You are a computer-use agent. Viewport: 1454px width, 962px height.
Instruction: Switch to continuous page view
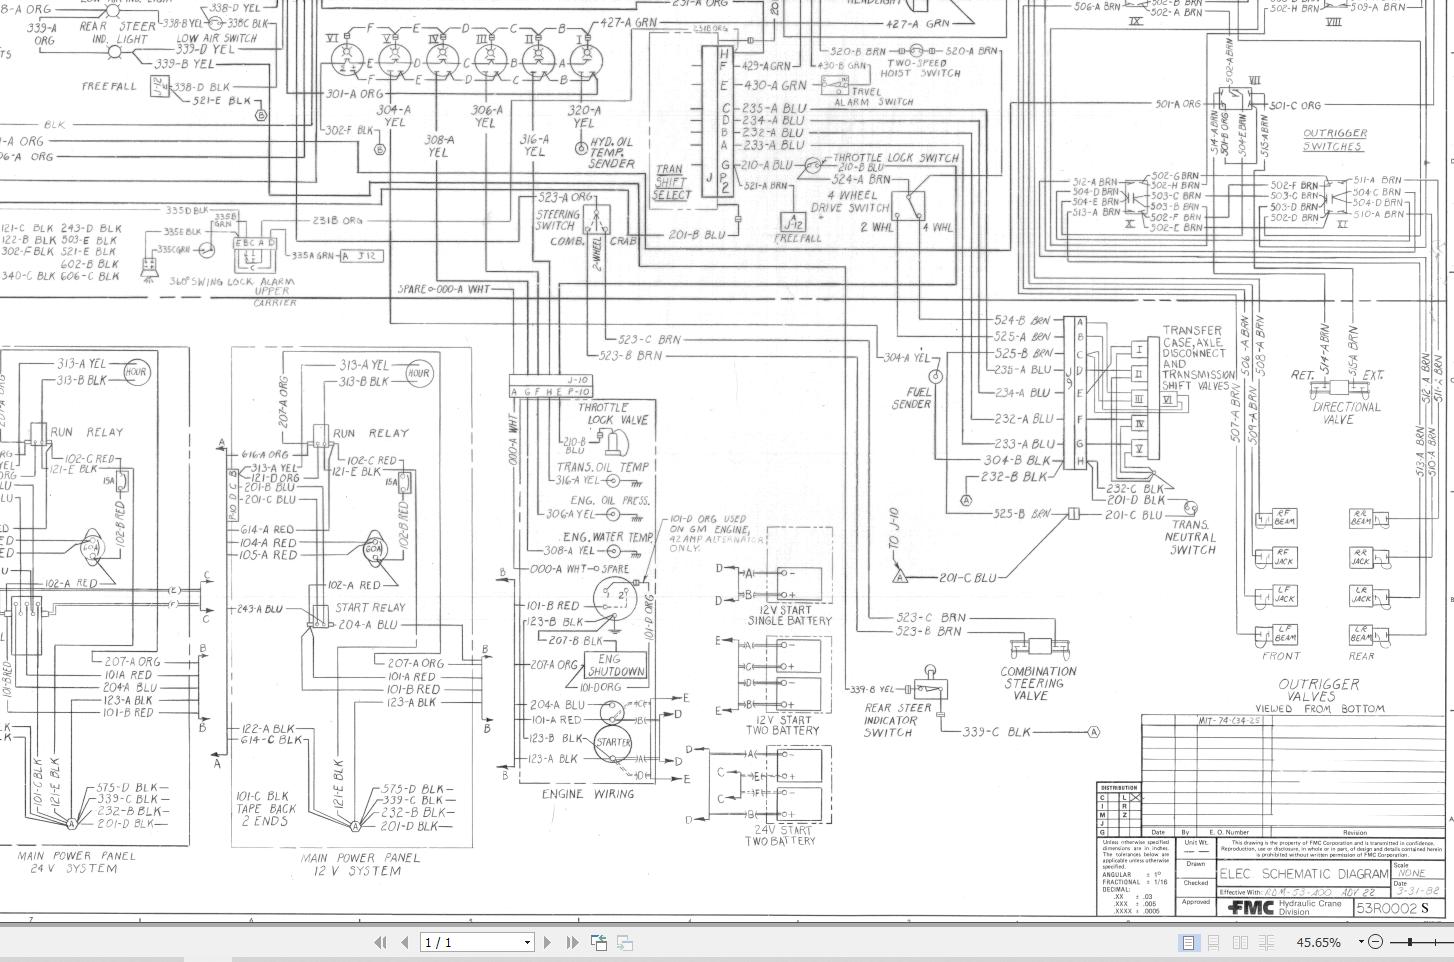tap(1213, 942)
